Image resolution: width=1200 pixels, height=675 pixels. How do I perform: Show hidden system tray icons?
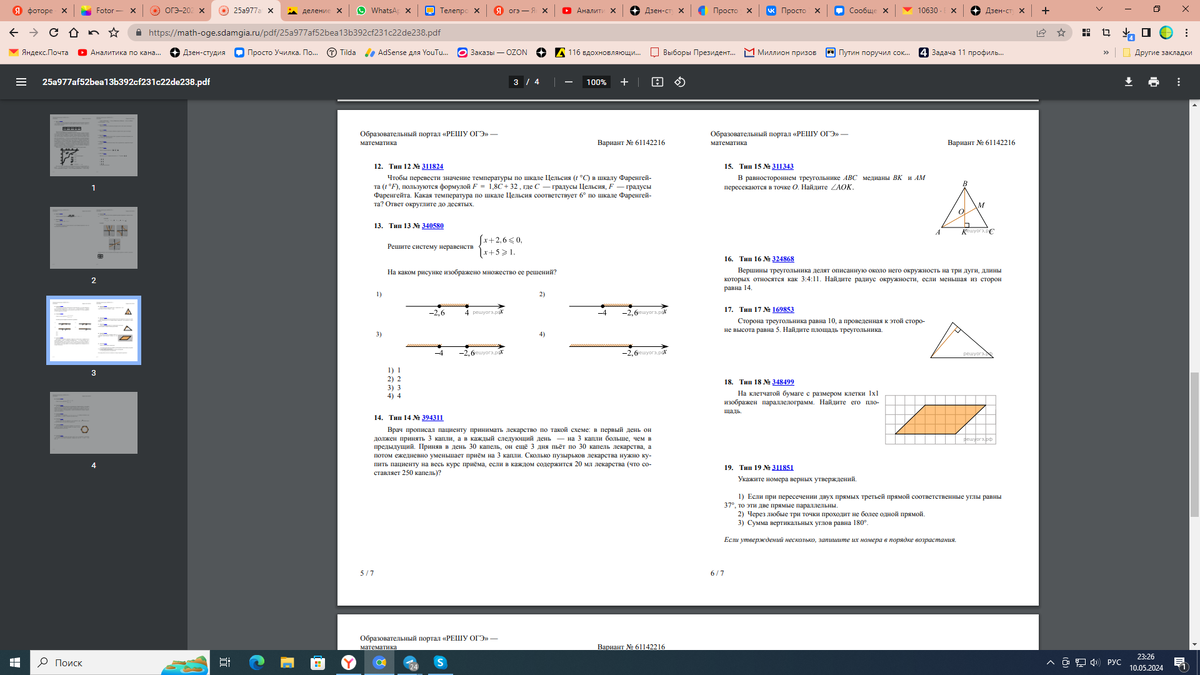(x=1051, y=663)
